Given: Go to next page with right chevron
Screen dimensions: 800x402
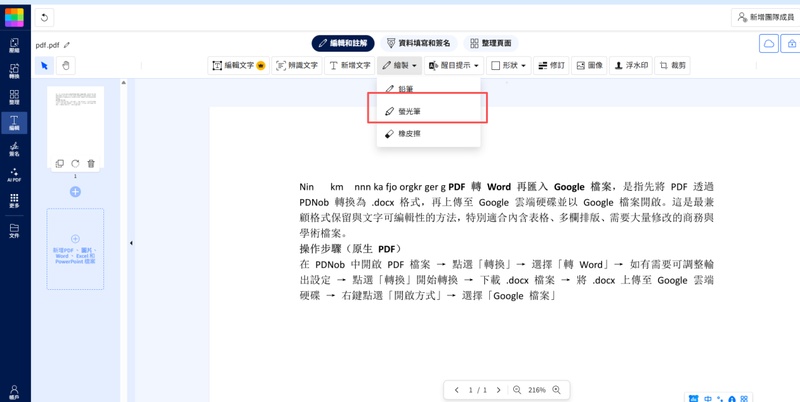Looking at the screenshot, I should click(x=498, y=390).
